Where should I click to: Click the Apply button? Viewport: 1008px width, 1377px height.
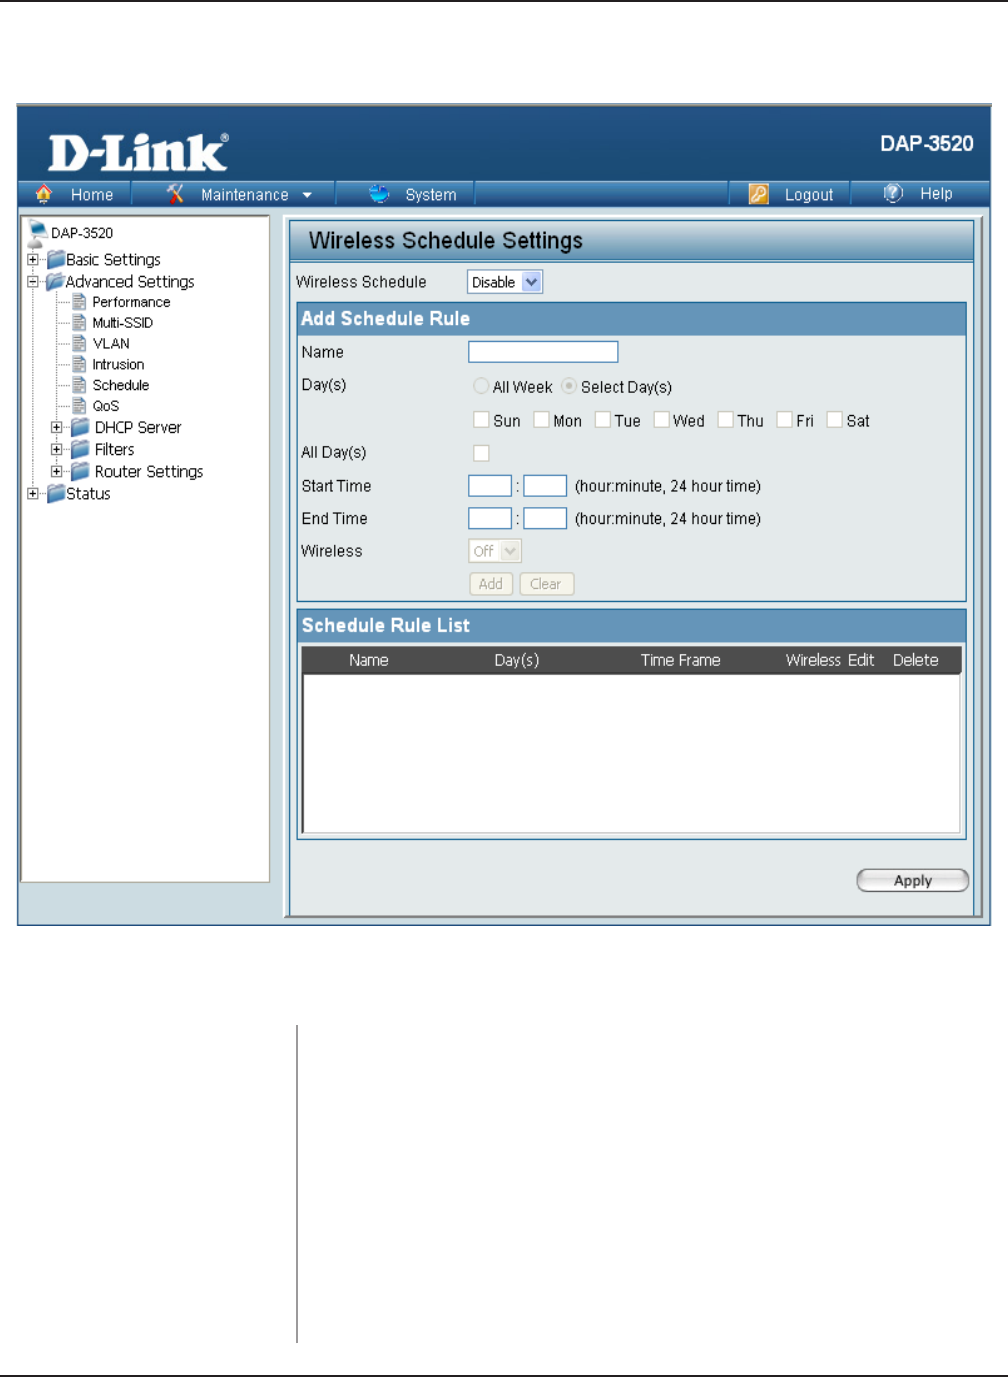tap(913, 880)
